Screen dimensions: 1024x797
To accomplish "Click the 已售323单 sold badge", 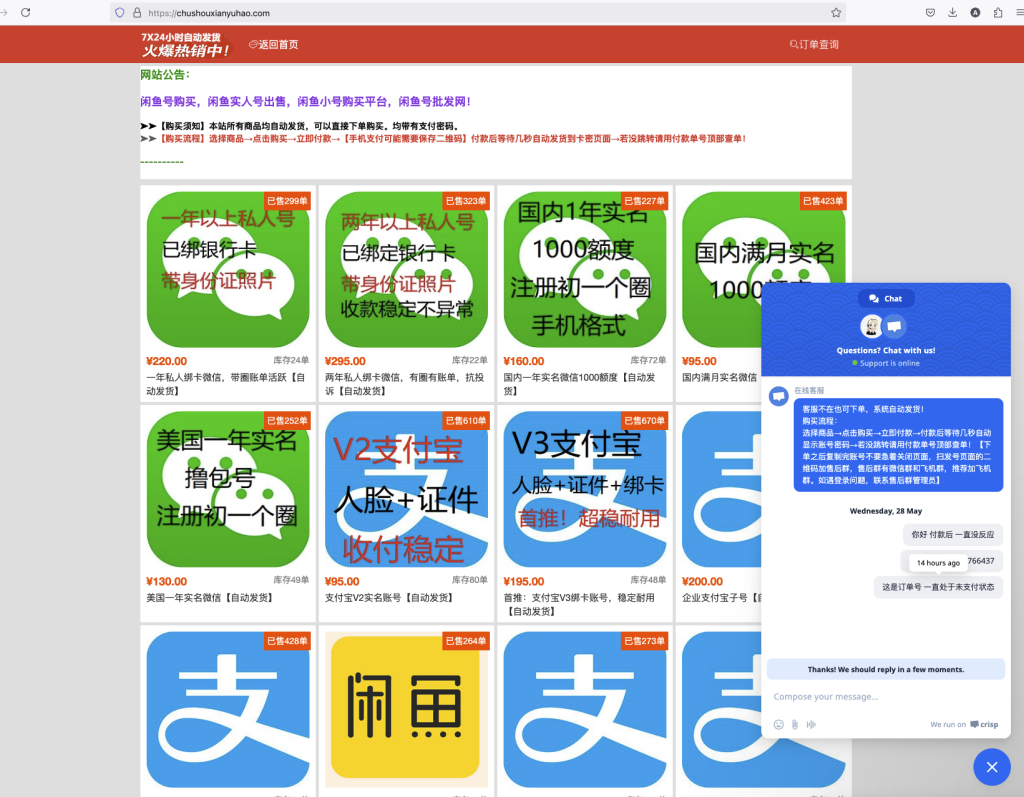I will (x=466, y=201).
